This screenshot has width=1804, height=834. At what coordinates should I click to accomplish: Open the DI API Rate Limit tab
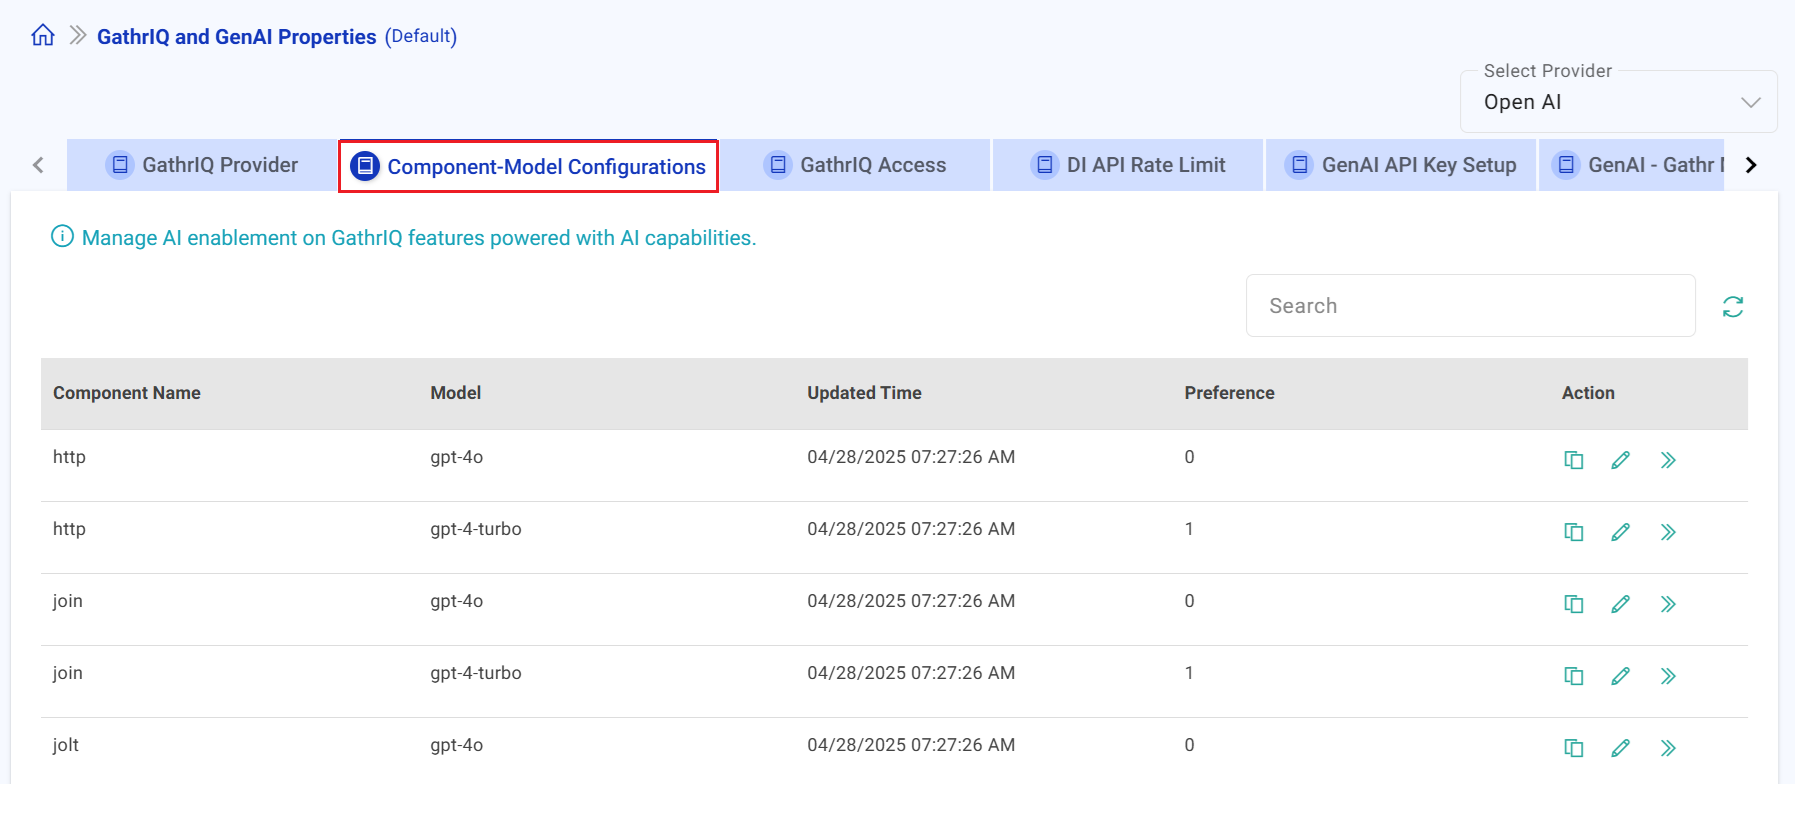1128,165
